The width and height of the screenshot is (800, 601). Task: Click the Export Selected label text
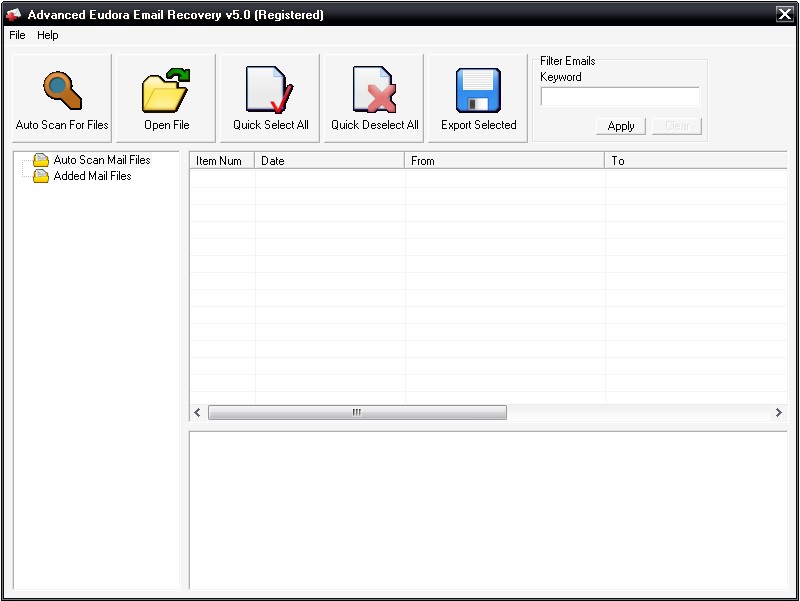pyautogui.click(x=479, y=125)
